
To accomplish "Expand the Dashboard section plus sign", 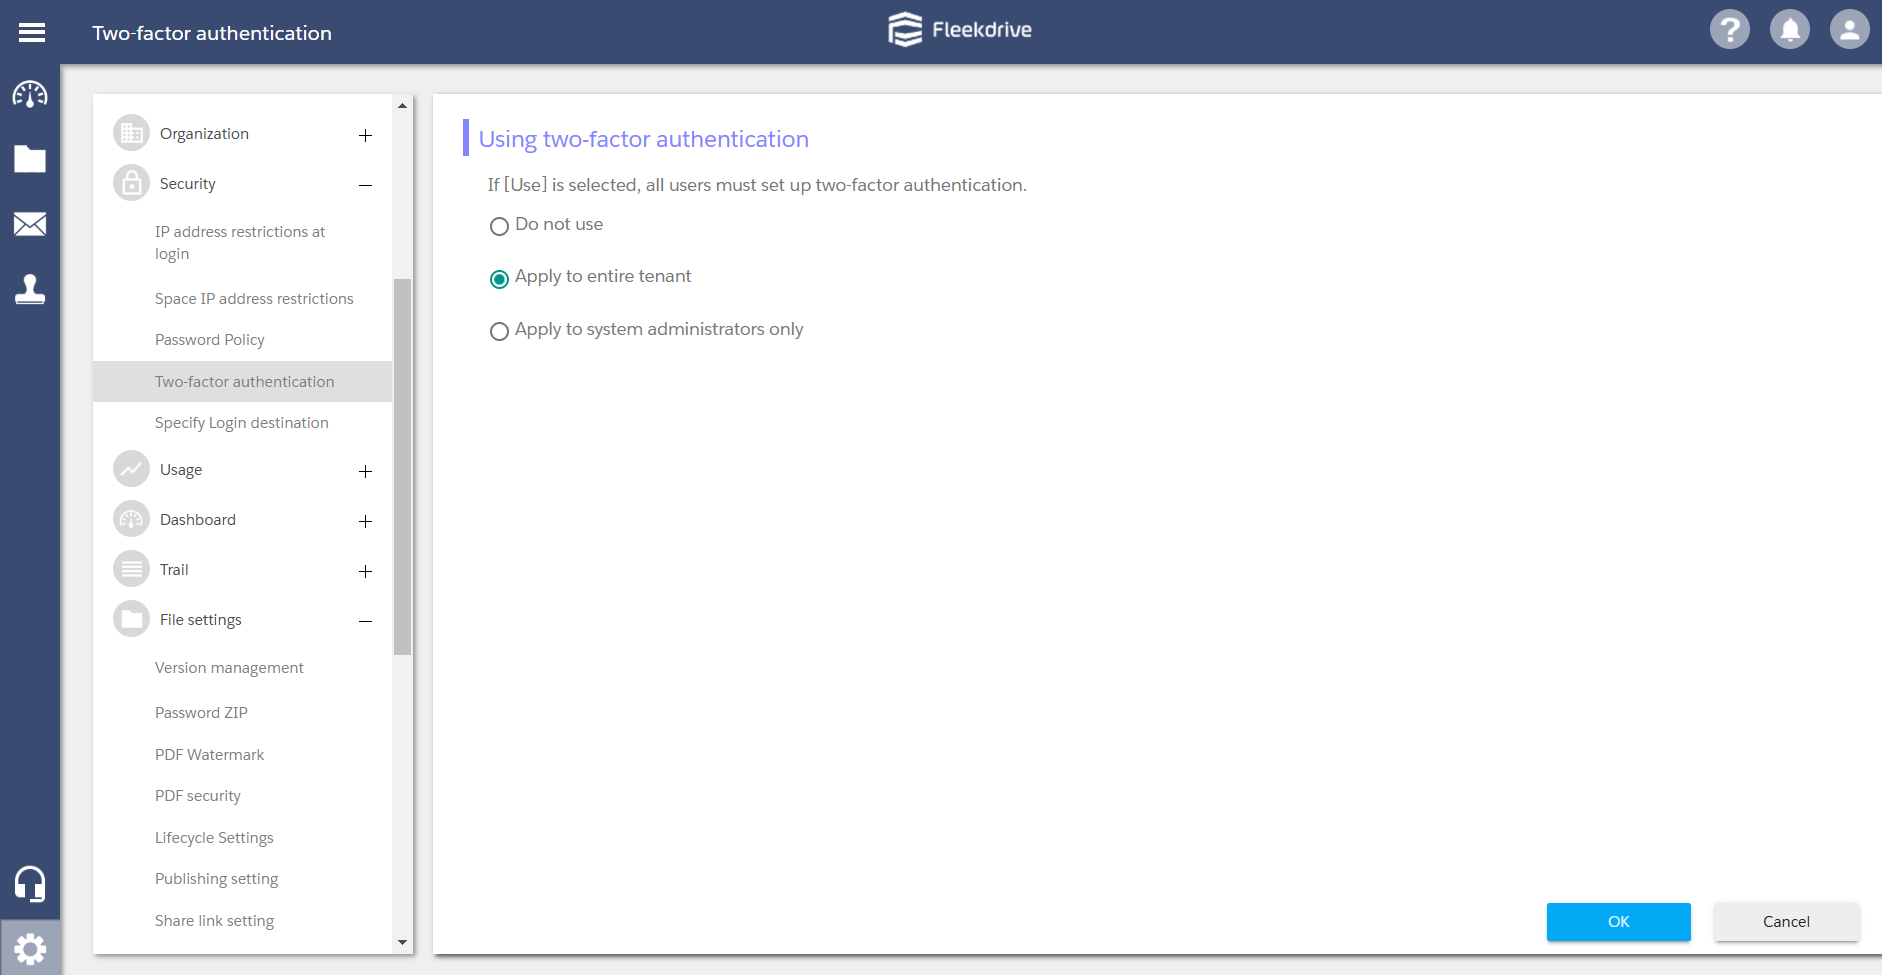I will [366, 521].
